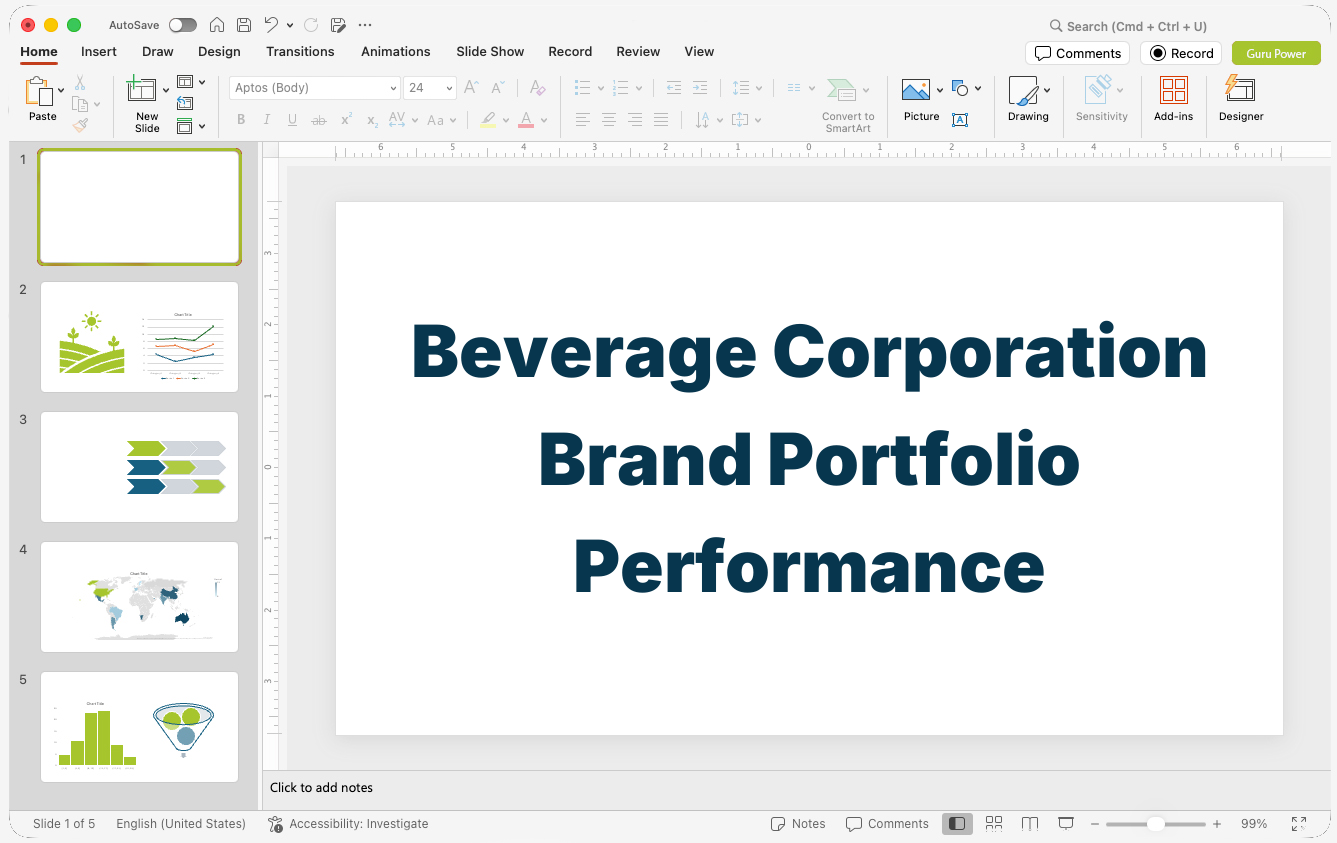
Task: Click the green Guru Power button
Action: tap(1276, 53)
